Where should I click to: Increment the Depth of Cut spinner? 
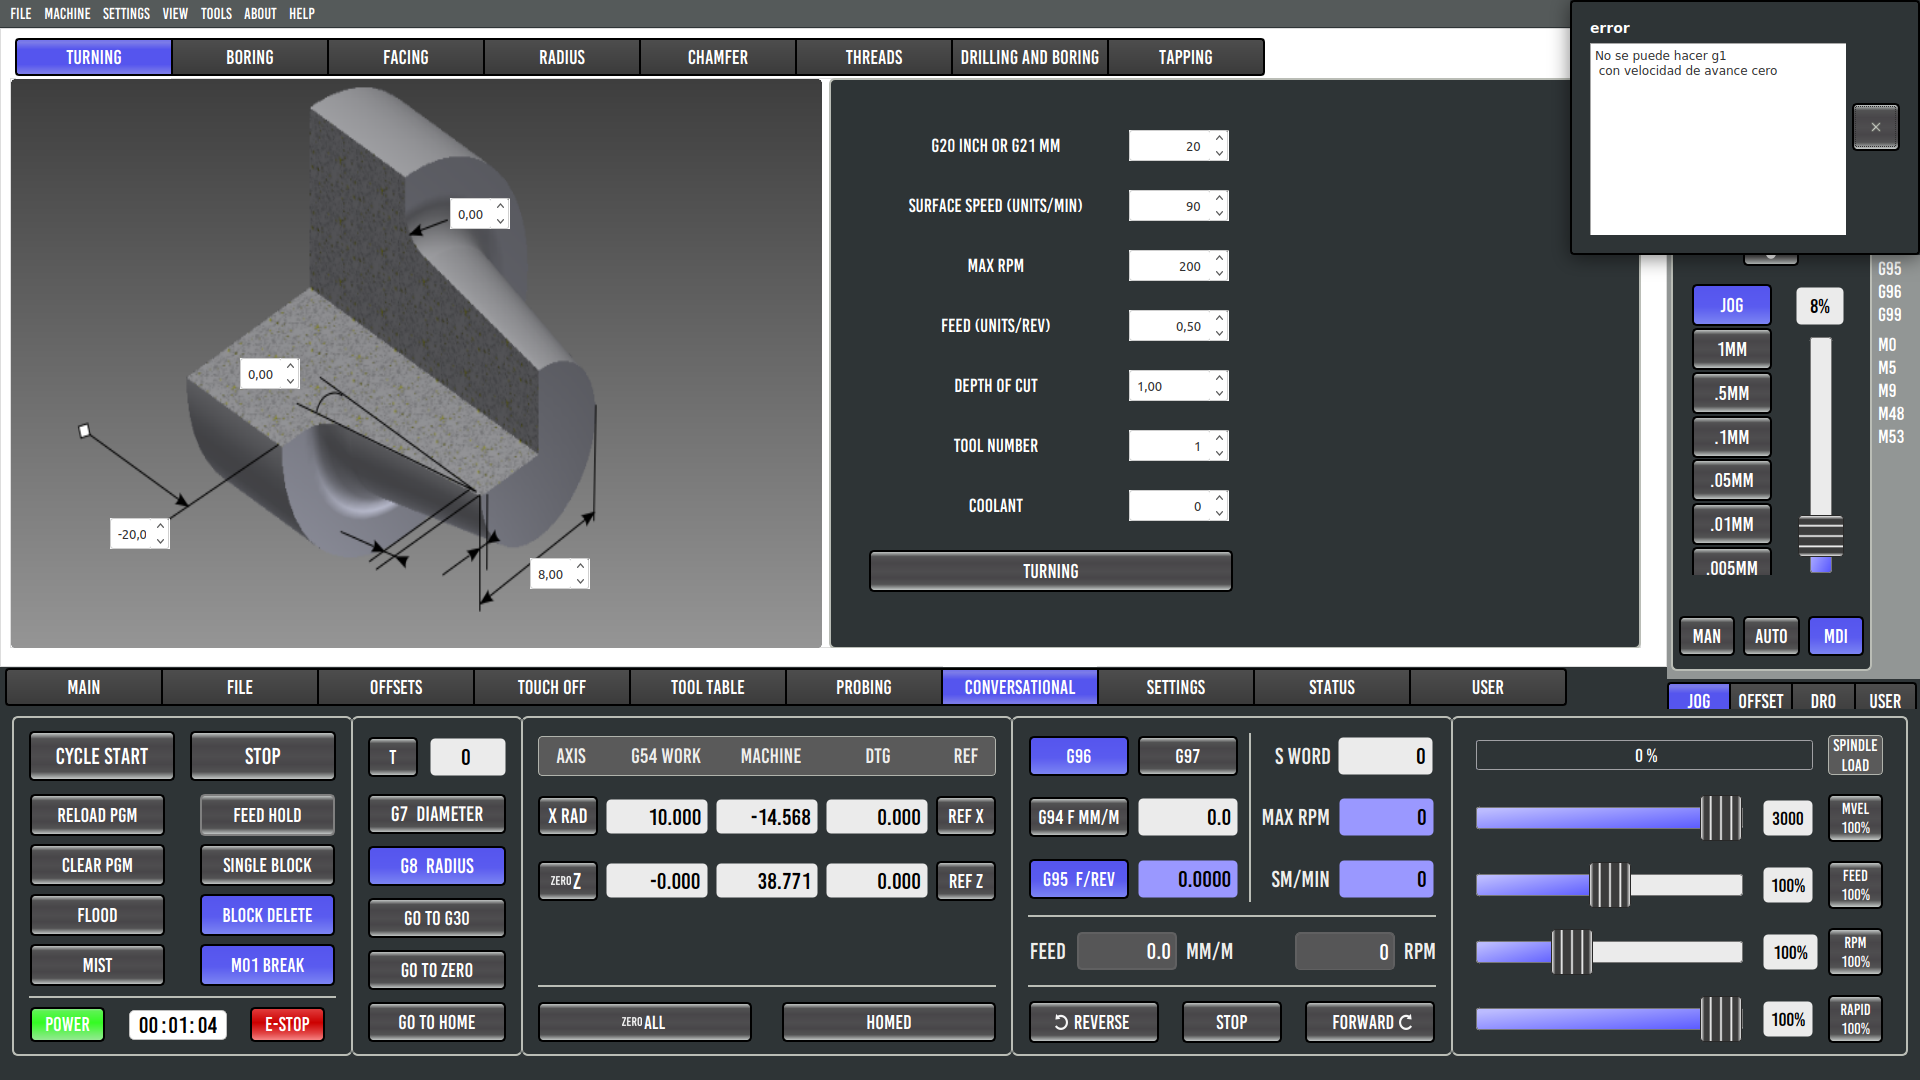(x=1219, y=379)
